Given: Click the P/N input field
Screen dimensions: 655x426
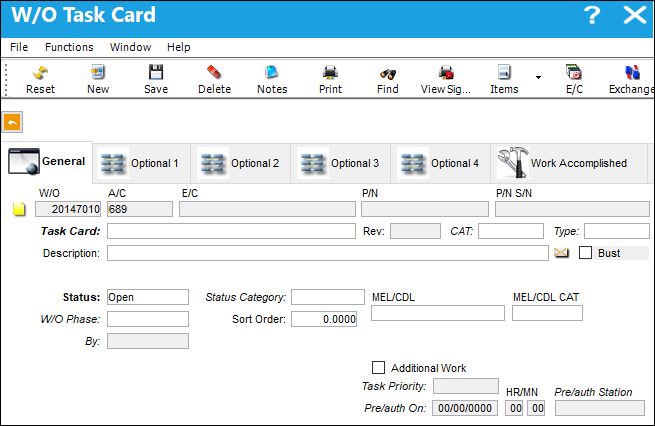Looking at the screenshot, I should pos(425,209).
